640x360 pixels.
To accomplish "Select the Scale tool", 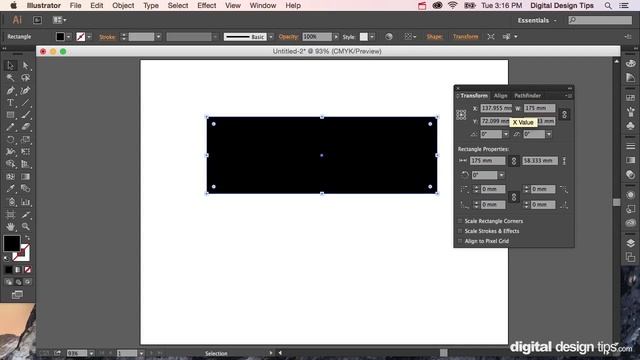I will [25, 140].
